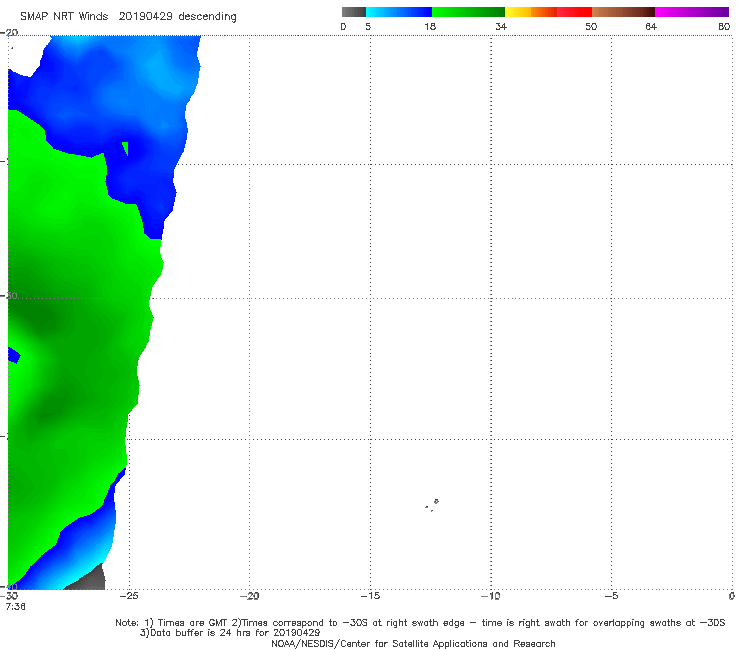Click the longitude axis label '-5'

[611, 596]
